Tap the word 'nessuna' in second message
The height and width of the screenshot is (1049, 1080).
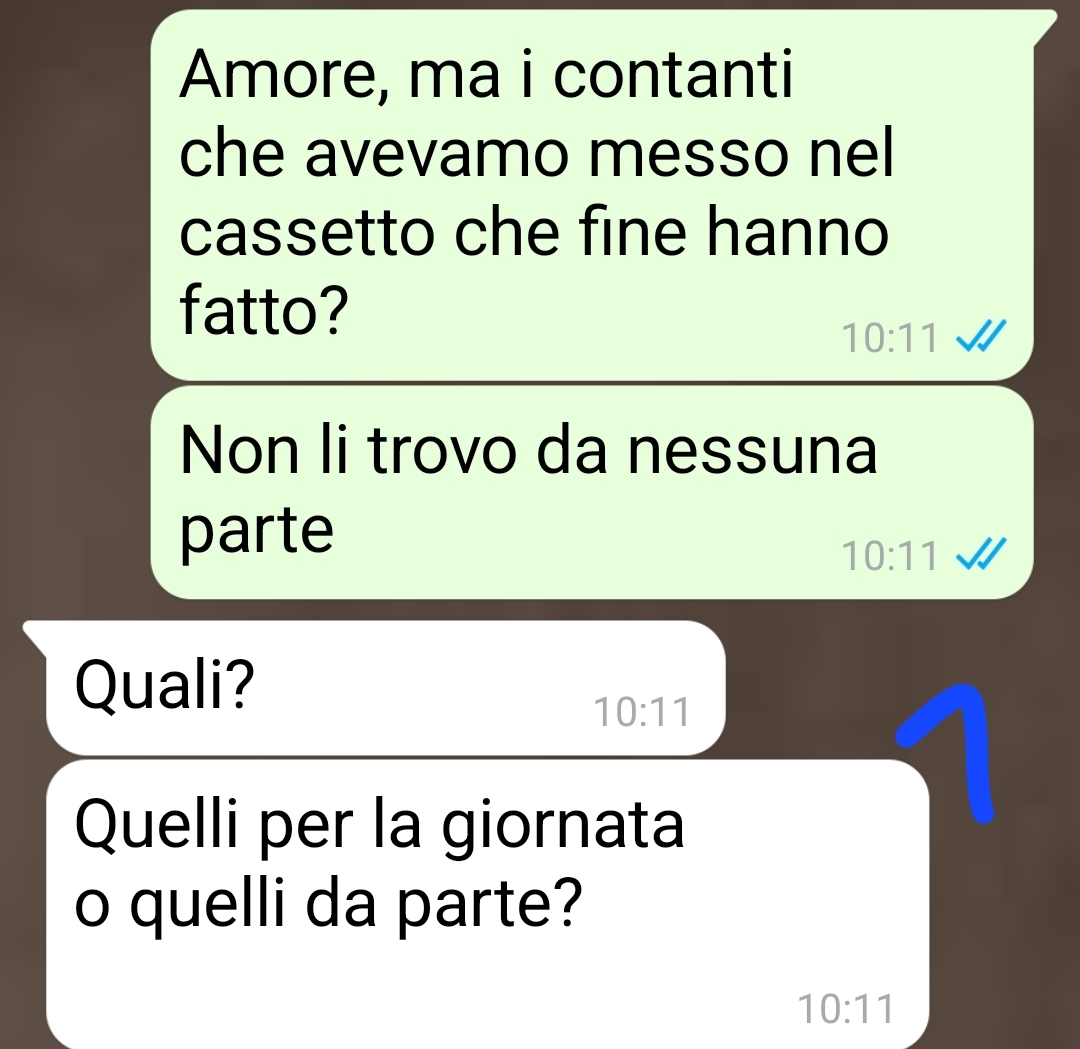pos(752,451)
